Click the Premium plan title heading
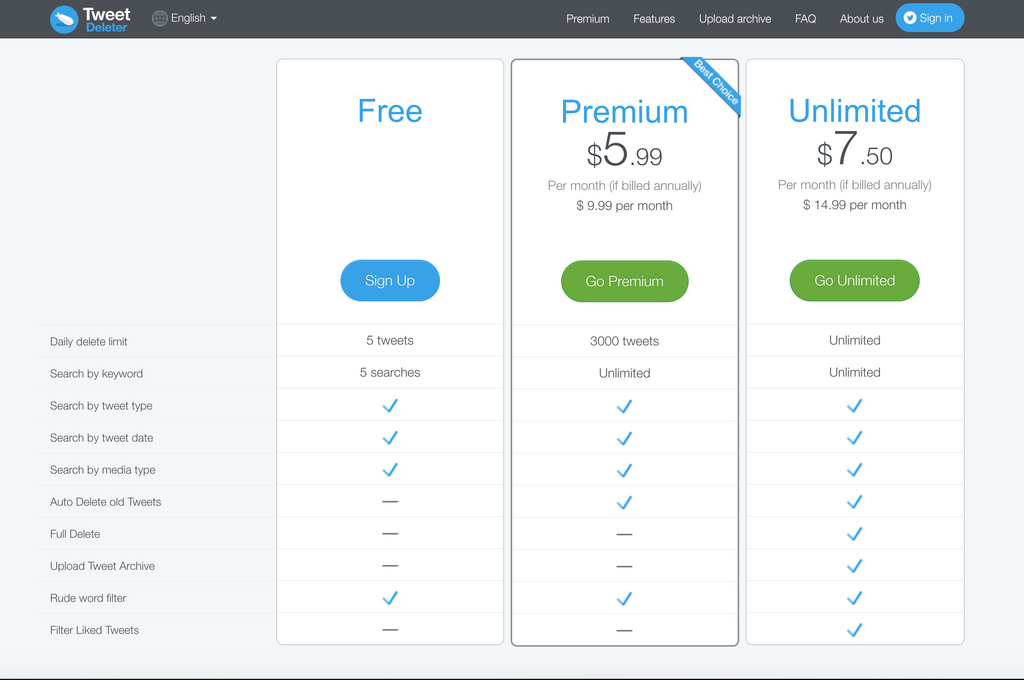This screenshot has height=680, width=1024. [x=624, y=111]
